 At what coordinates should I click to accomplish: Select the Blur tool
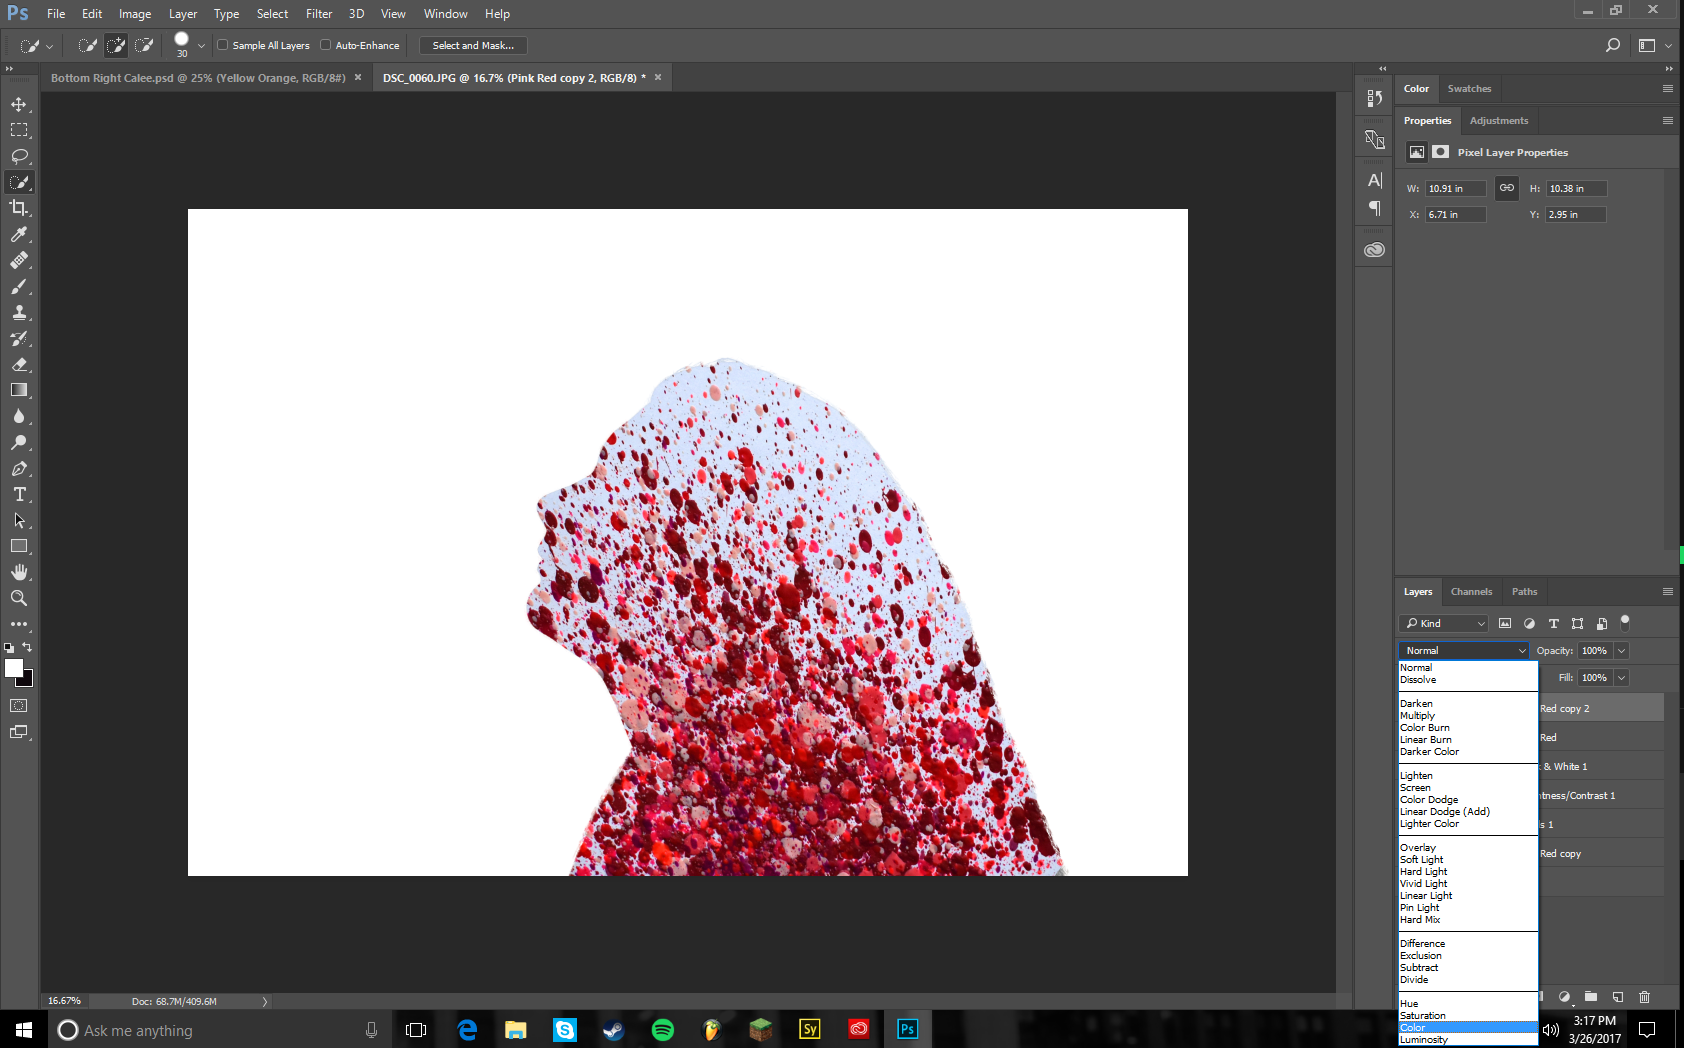[19, 416]
